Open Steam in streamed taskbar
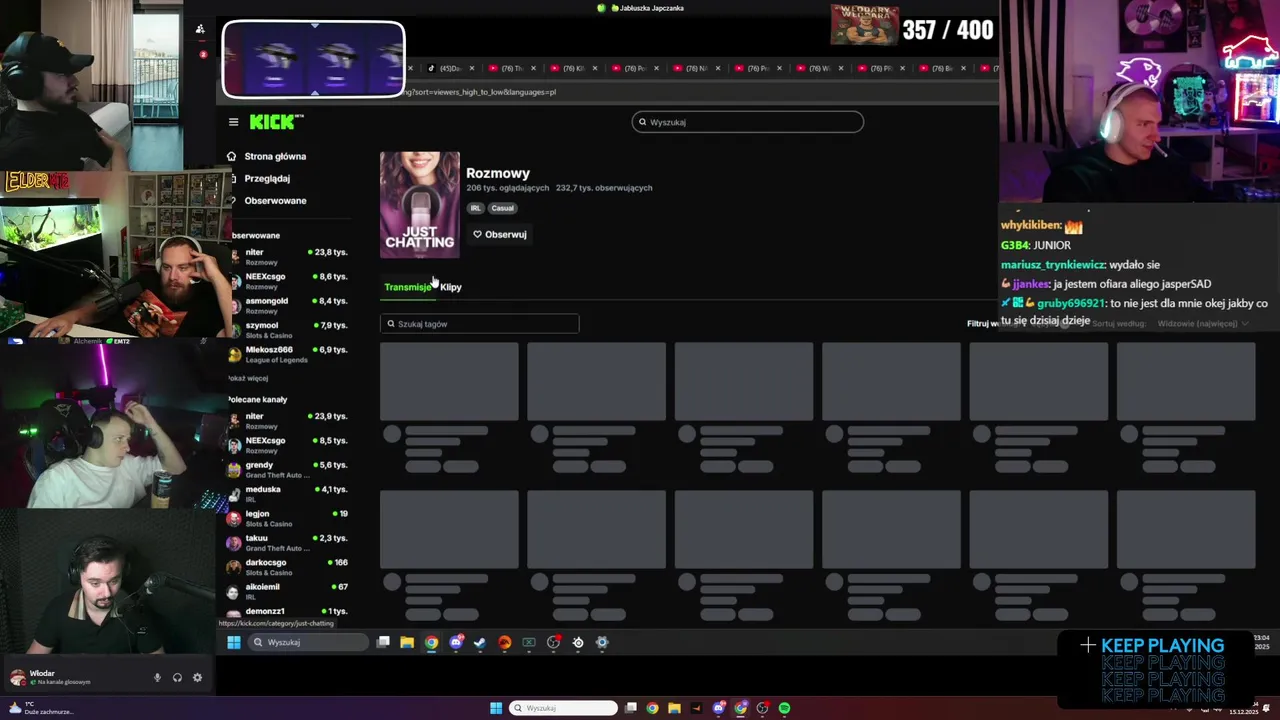 [480, 642]
